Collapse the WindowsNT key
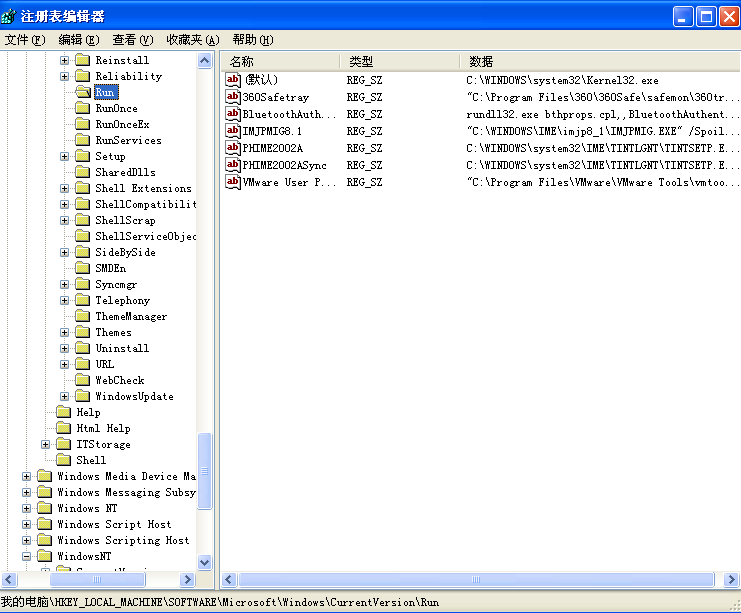Viewport: 741px width, 613px height. [x=26, y=556]
